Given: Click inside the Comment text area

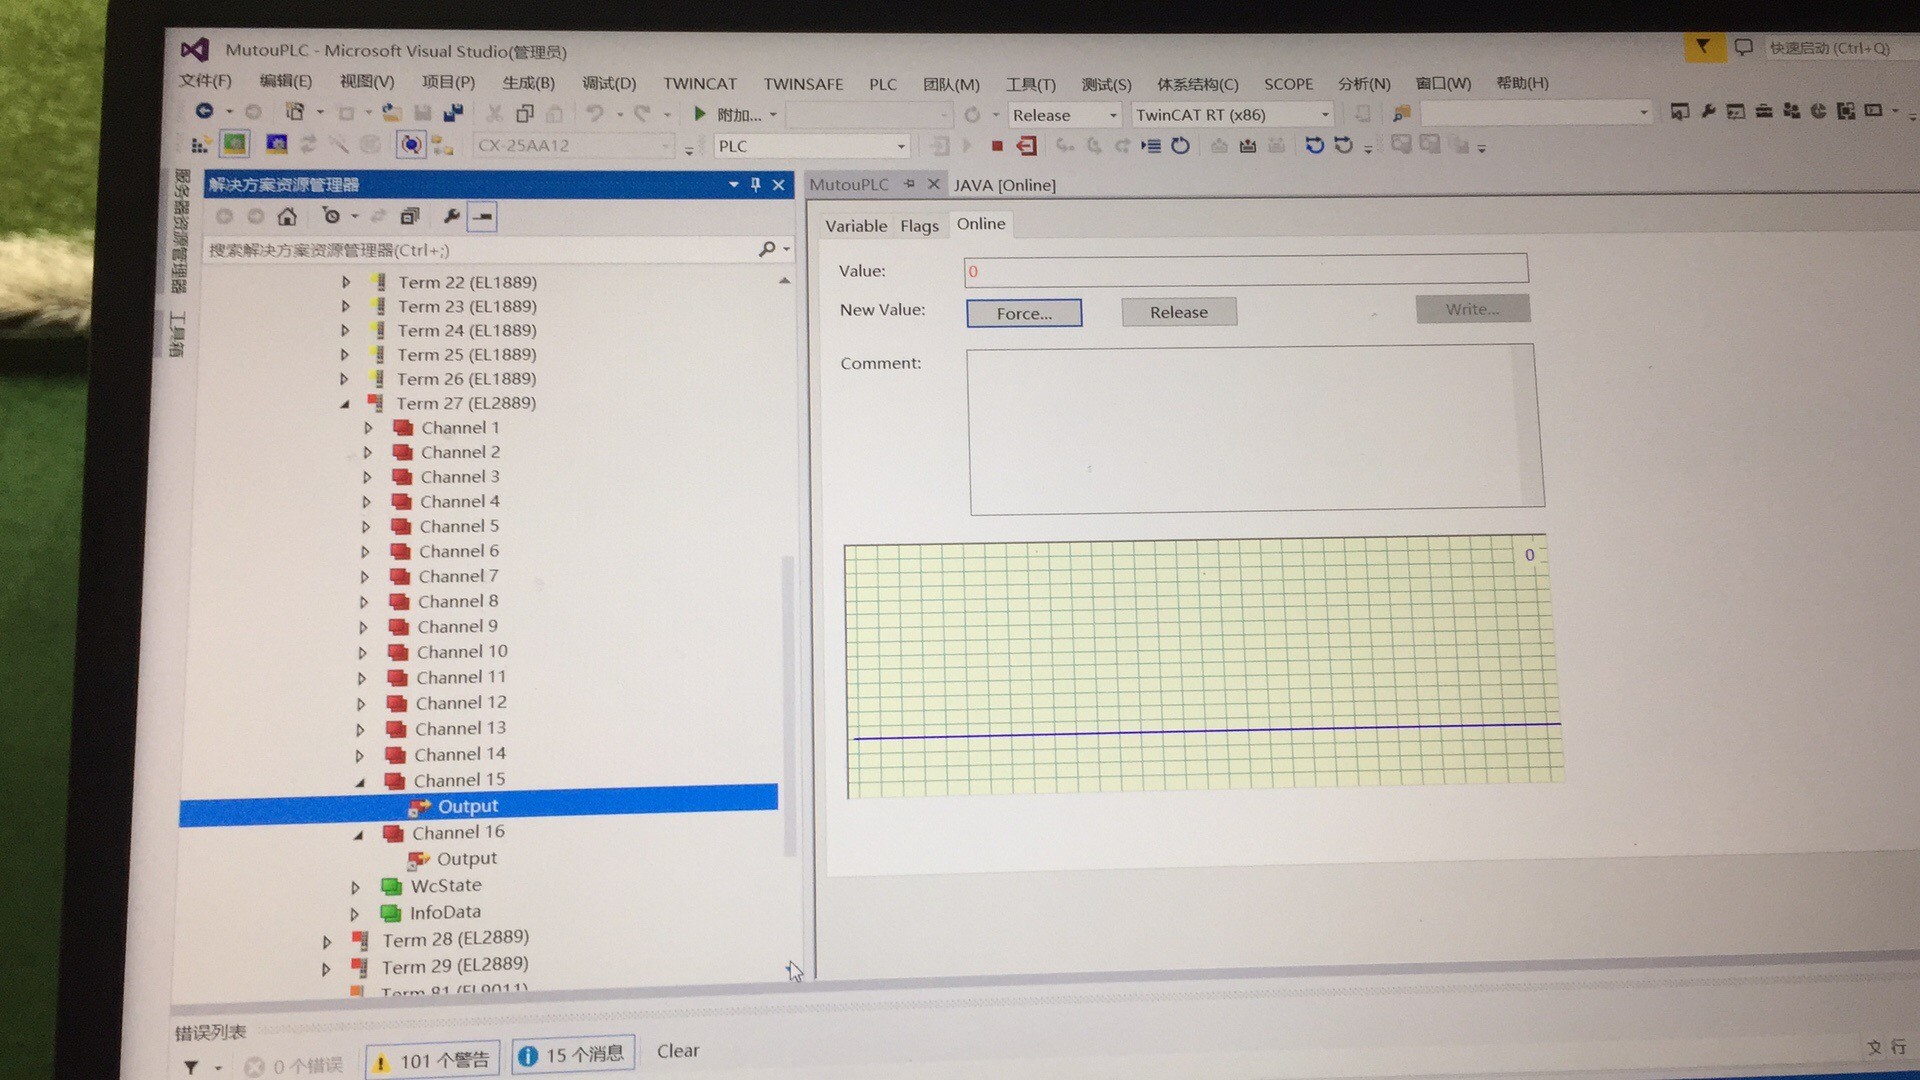Looking at the screenshot, I should point(1256,430).
